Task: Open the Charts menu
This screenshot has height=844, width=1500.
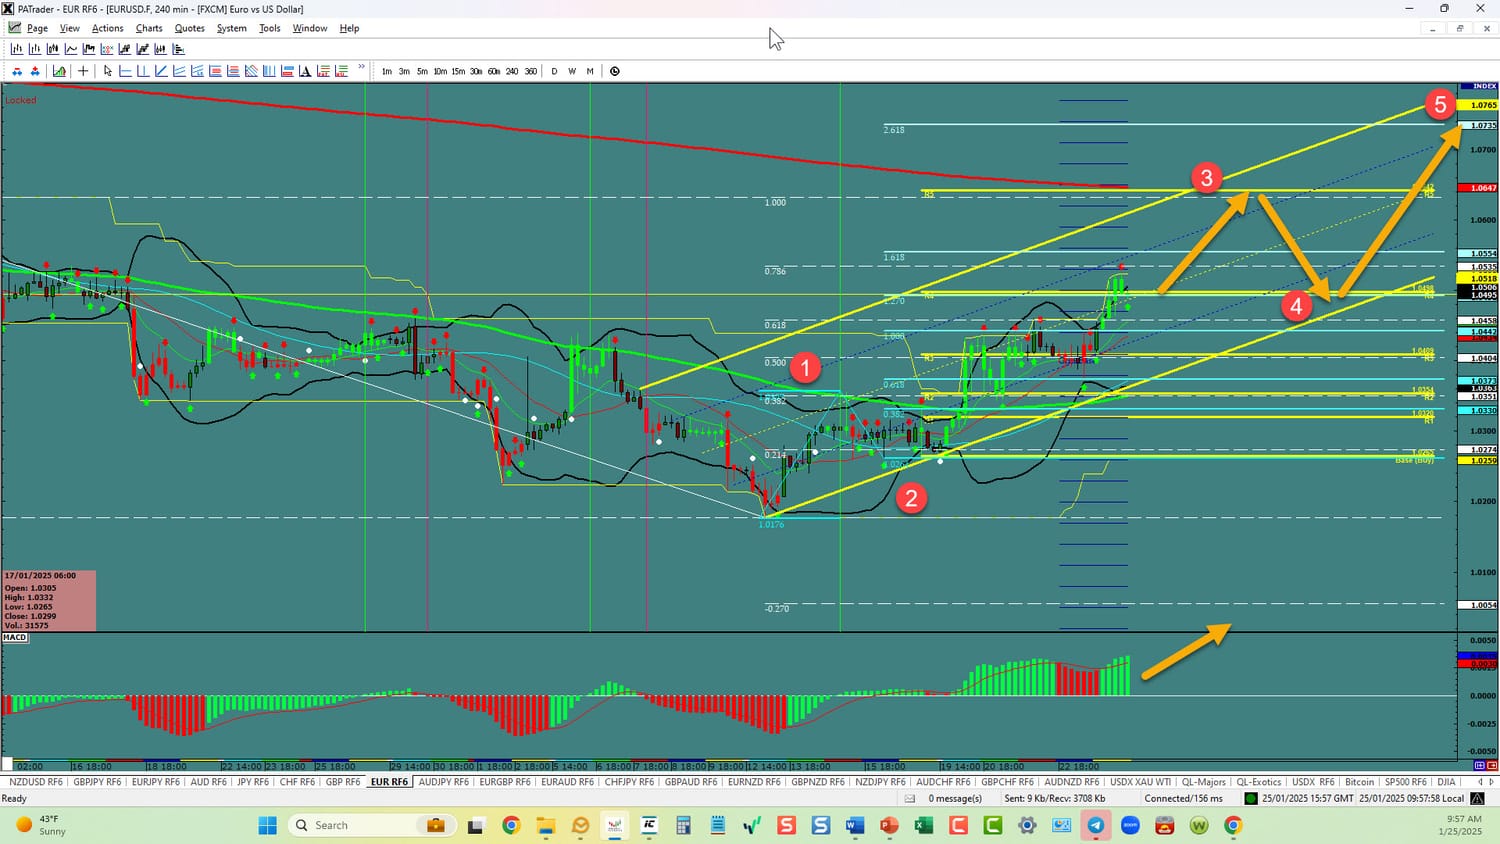Action: click(149, 28)
